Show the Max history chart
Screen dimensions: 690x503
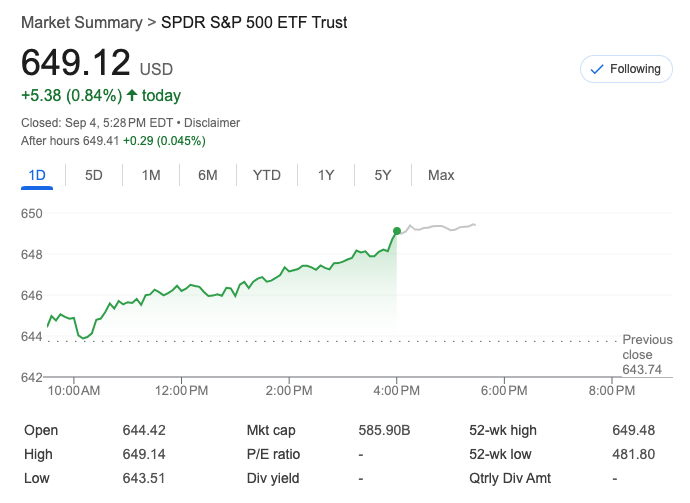point(441,175)
